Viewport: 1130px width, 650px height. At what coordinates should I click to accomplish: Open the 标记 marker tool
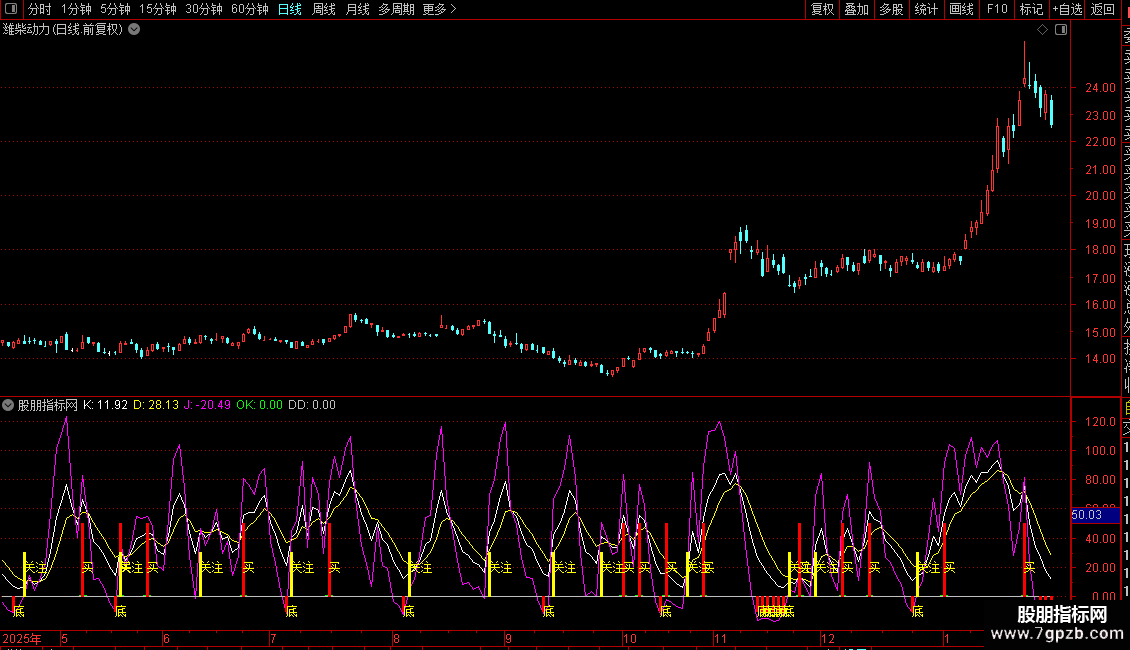[1031, 9]
